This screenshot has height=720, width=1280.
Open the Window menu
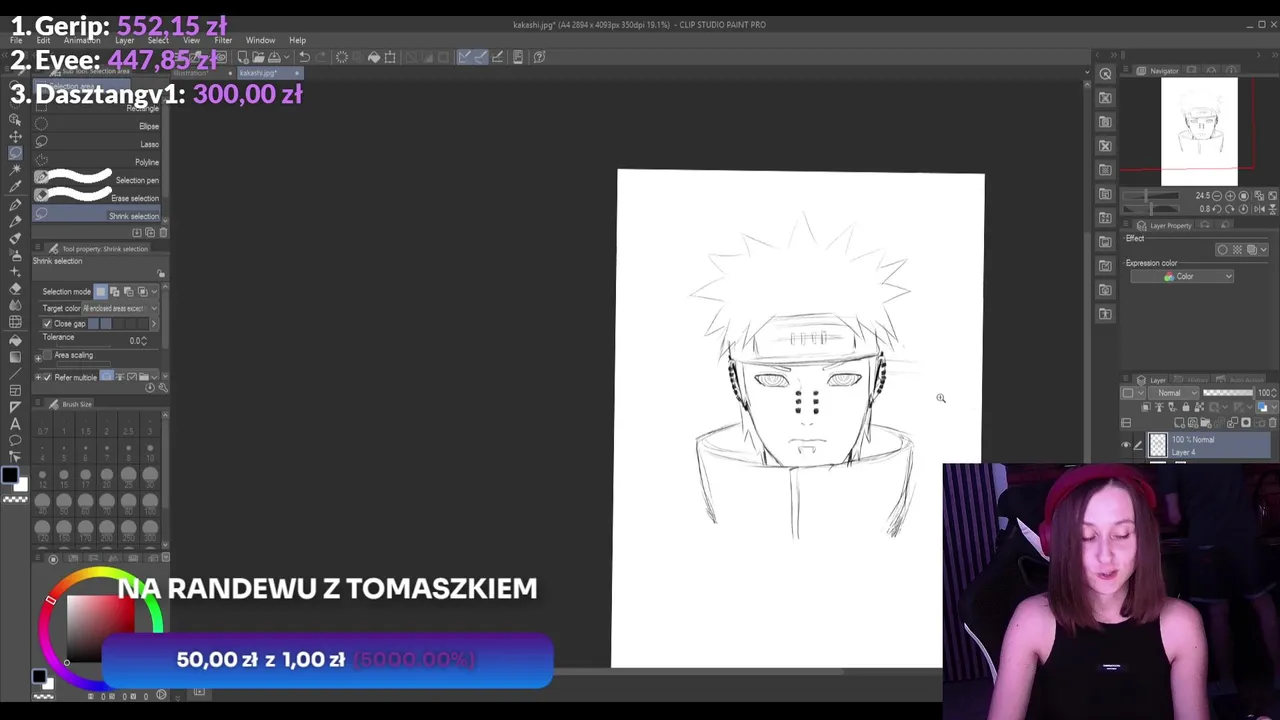click(x=260, y=41)
